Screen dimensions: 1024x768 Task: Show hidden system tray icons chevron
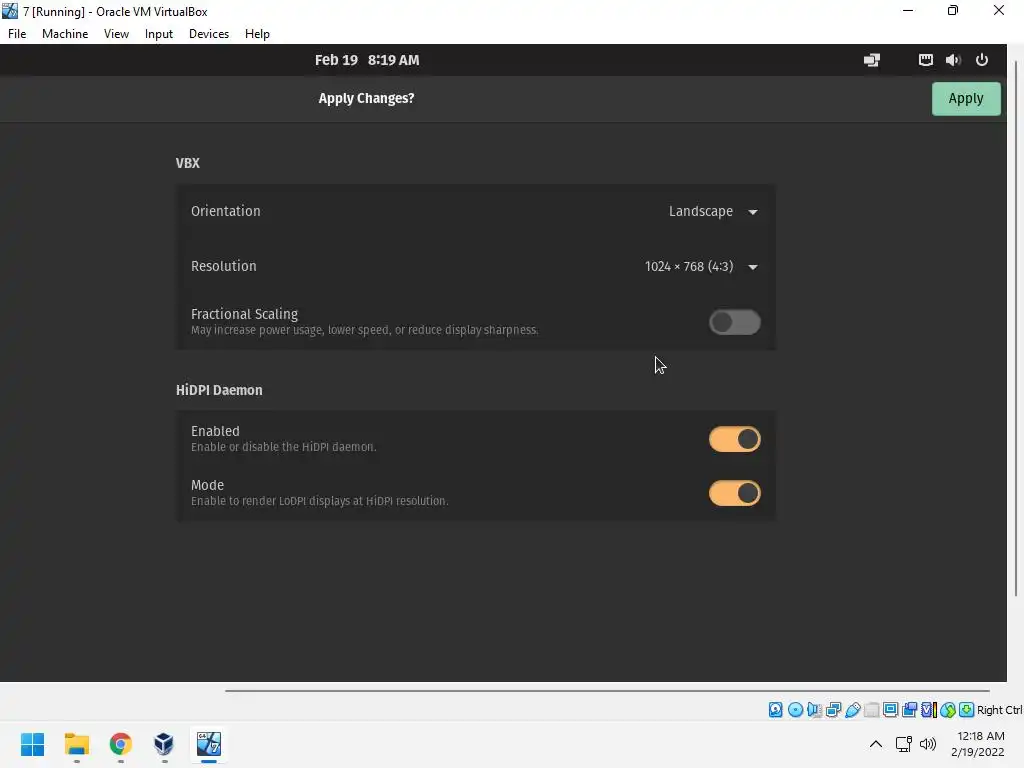point(876,744)
